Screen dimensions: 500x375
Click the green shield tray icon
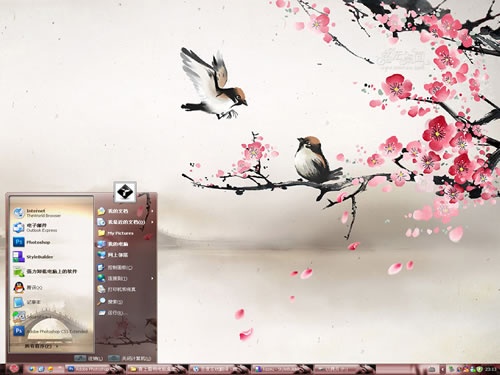coord(479,369)
